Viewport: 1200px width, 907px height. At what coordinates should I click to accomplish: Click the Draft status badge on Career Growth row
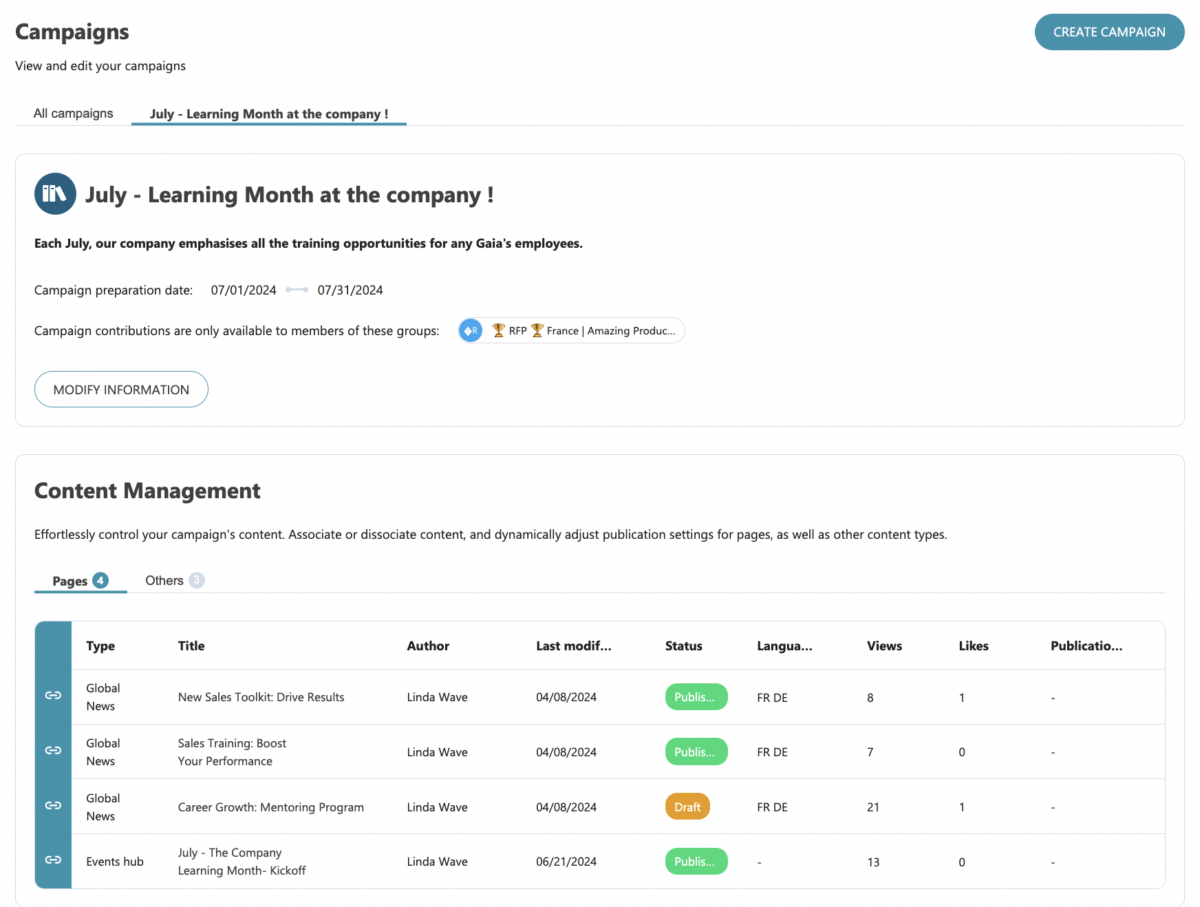tap(687, 806)
